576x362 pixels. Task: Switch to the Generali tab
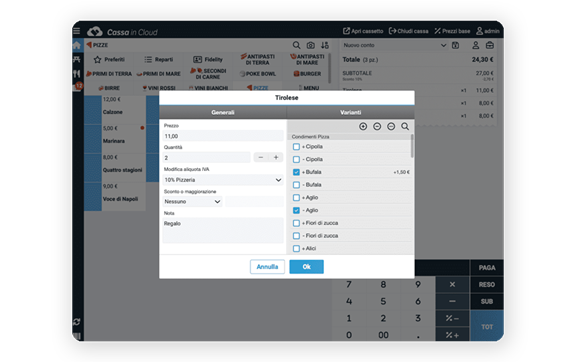tap(223, 112)
